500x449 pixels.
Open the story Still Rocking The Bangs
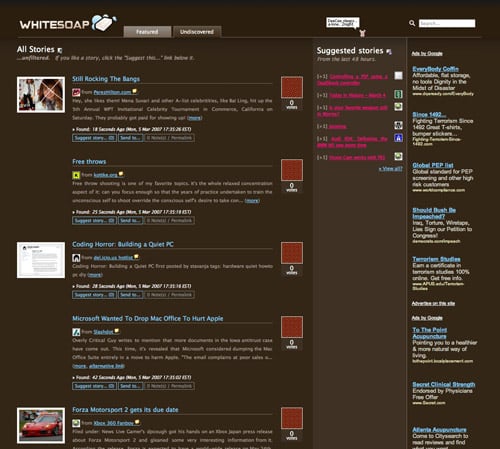click(106, 79)
